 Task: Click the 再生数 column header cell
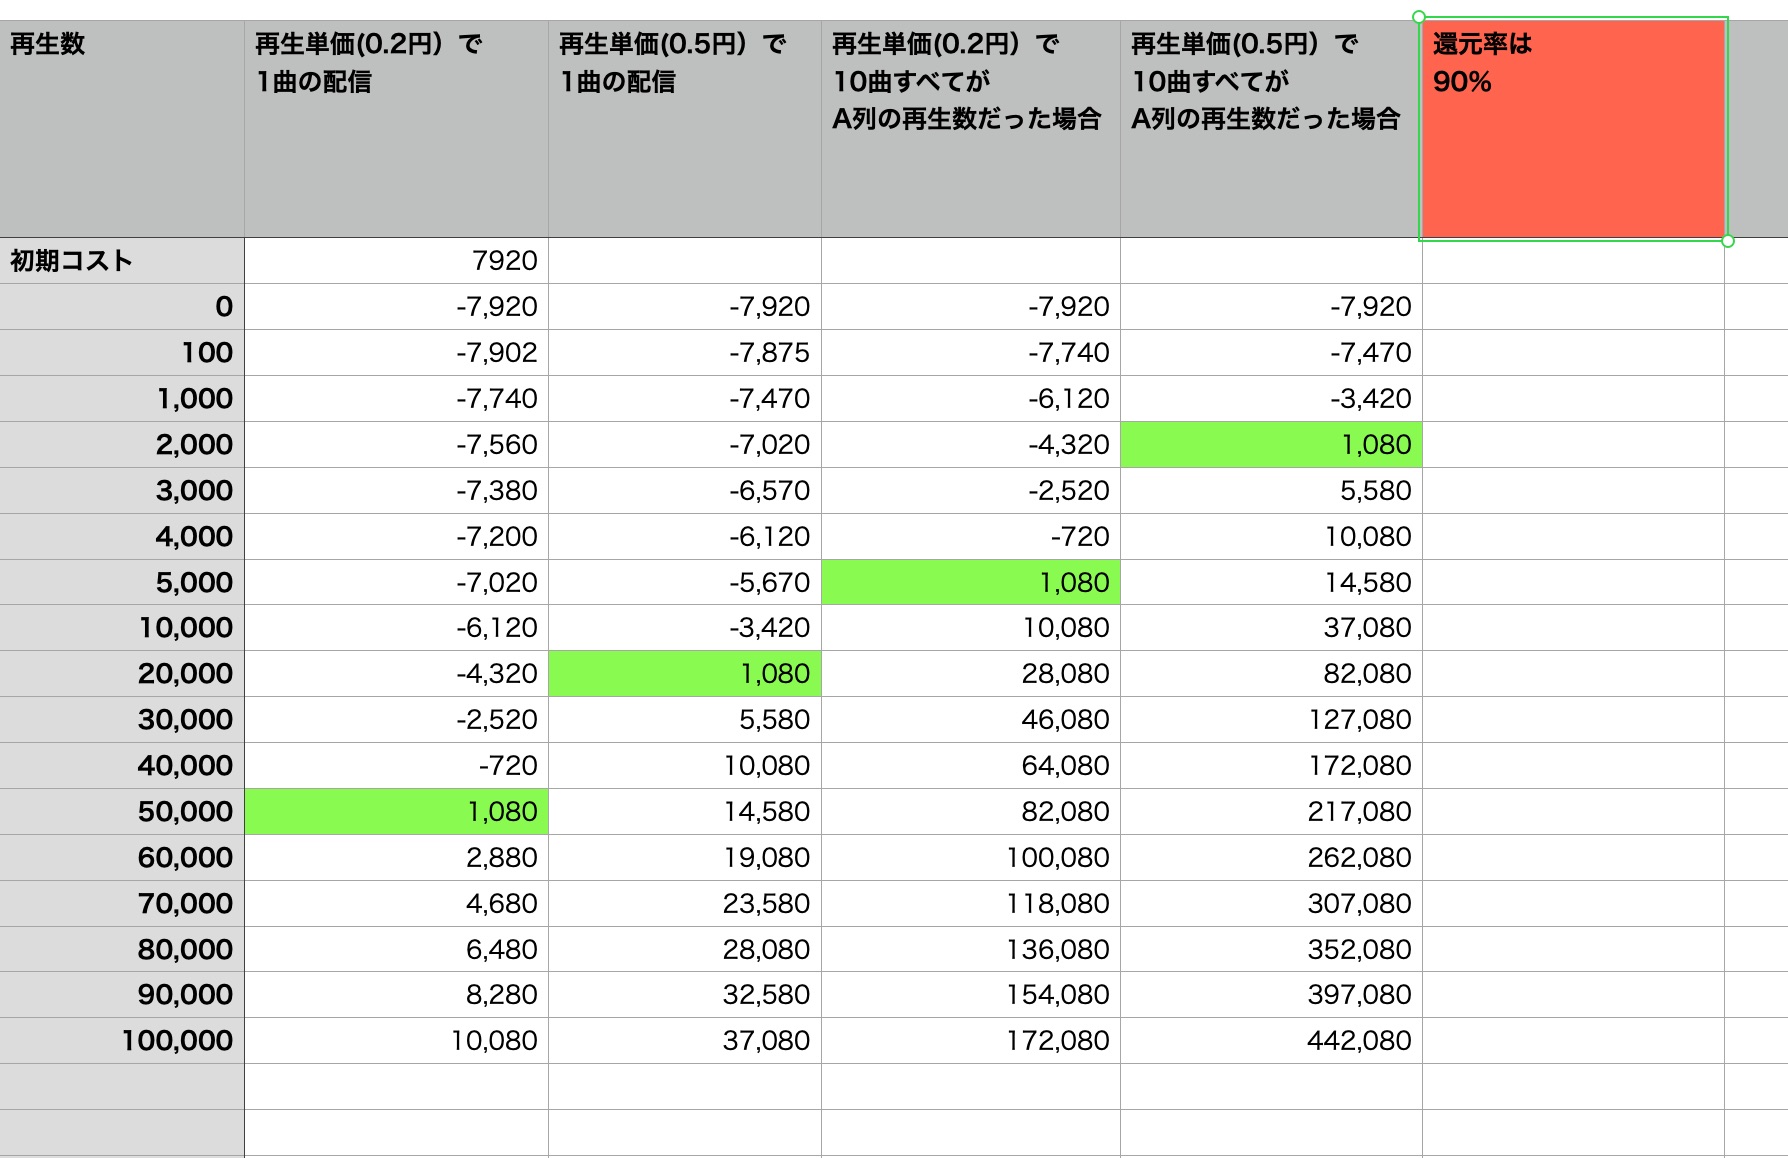(122, 130)
